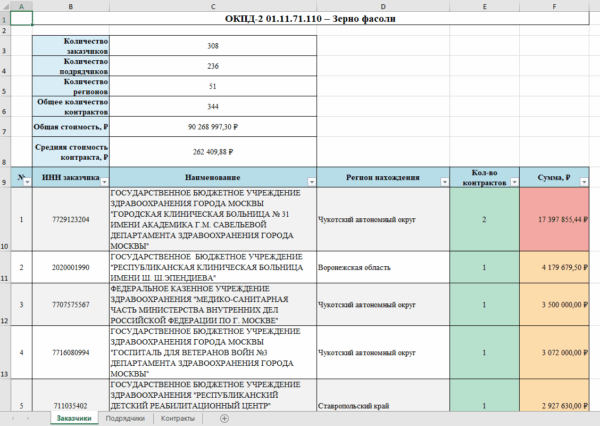Switch to the Контракты sheet tab
Viewport: 600px width, 426px height.
178,418
